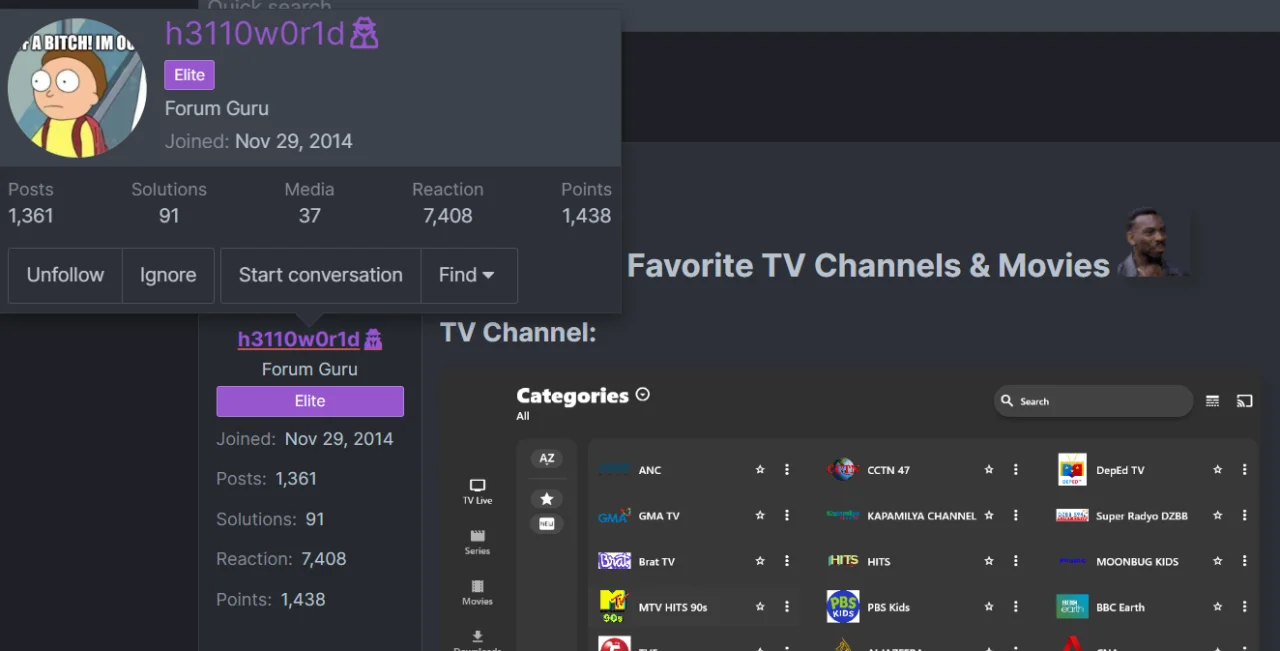Click the cast to screen icon
The height and width of the screenshot is (651, 1280).
[1244, 401]
